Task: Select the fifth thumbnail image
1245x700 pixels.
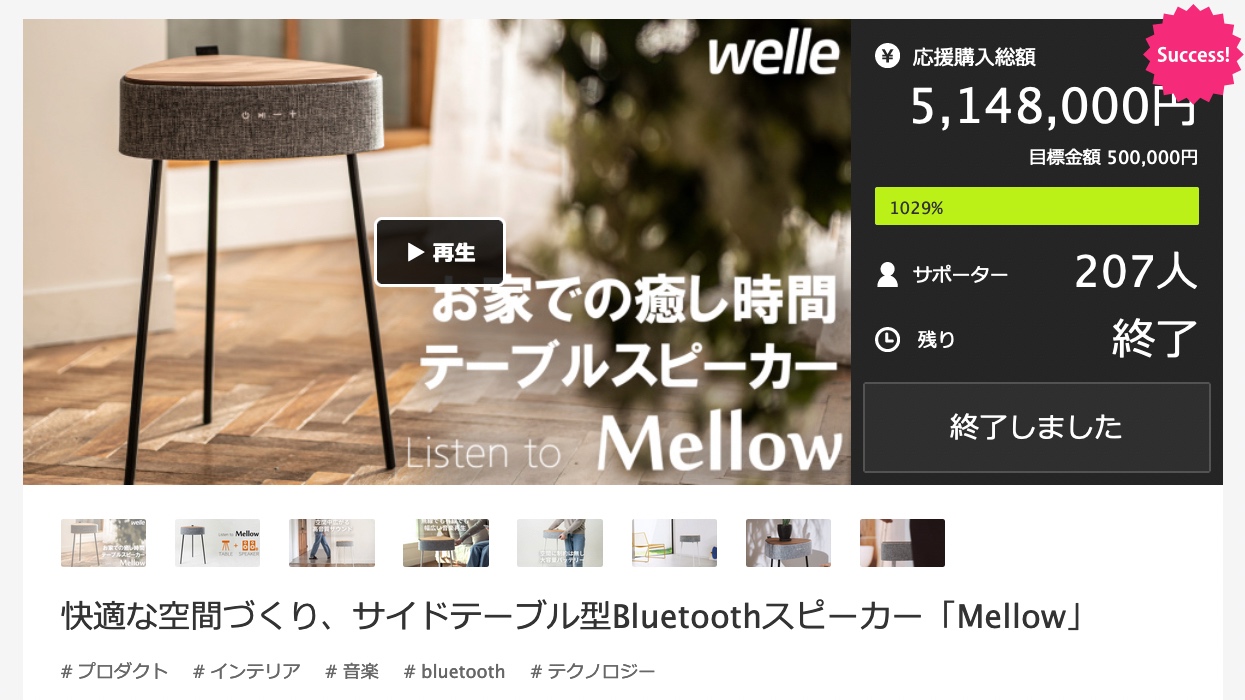Action: (560, 543)
